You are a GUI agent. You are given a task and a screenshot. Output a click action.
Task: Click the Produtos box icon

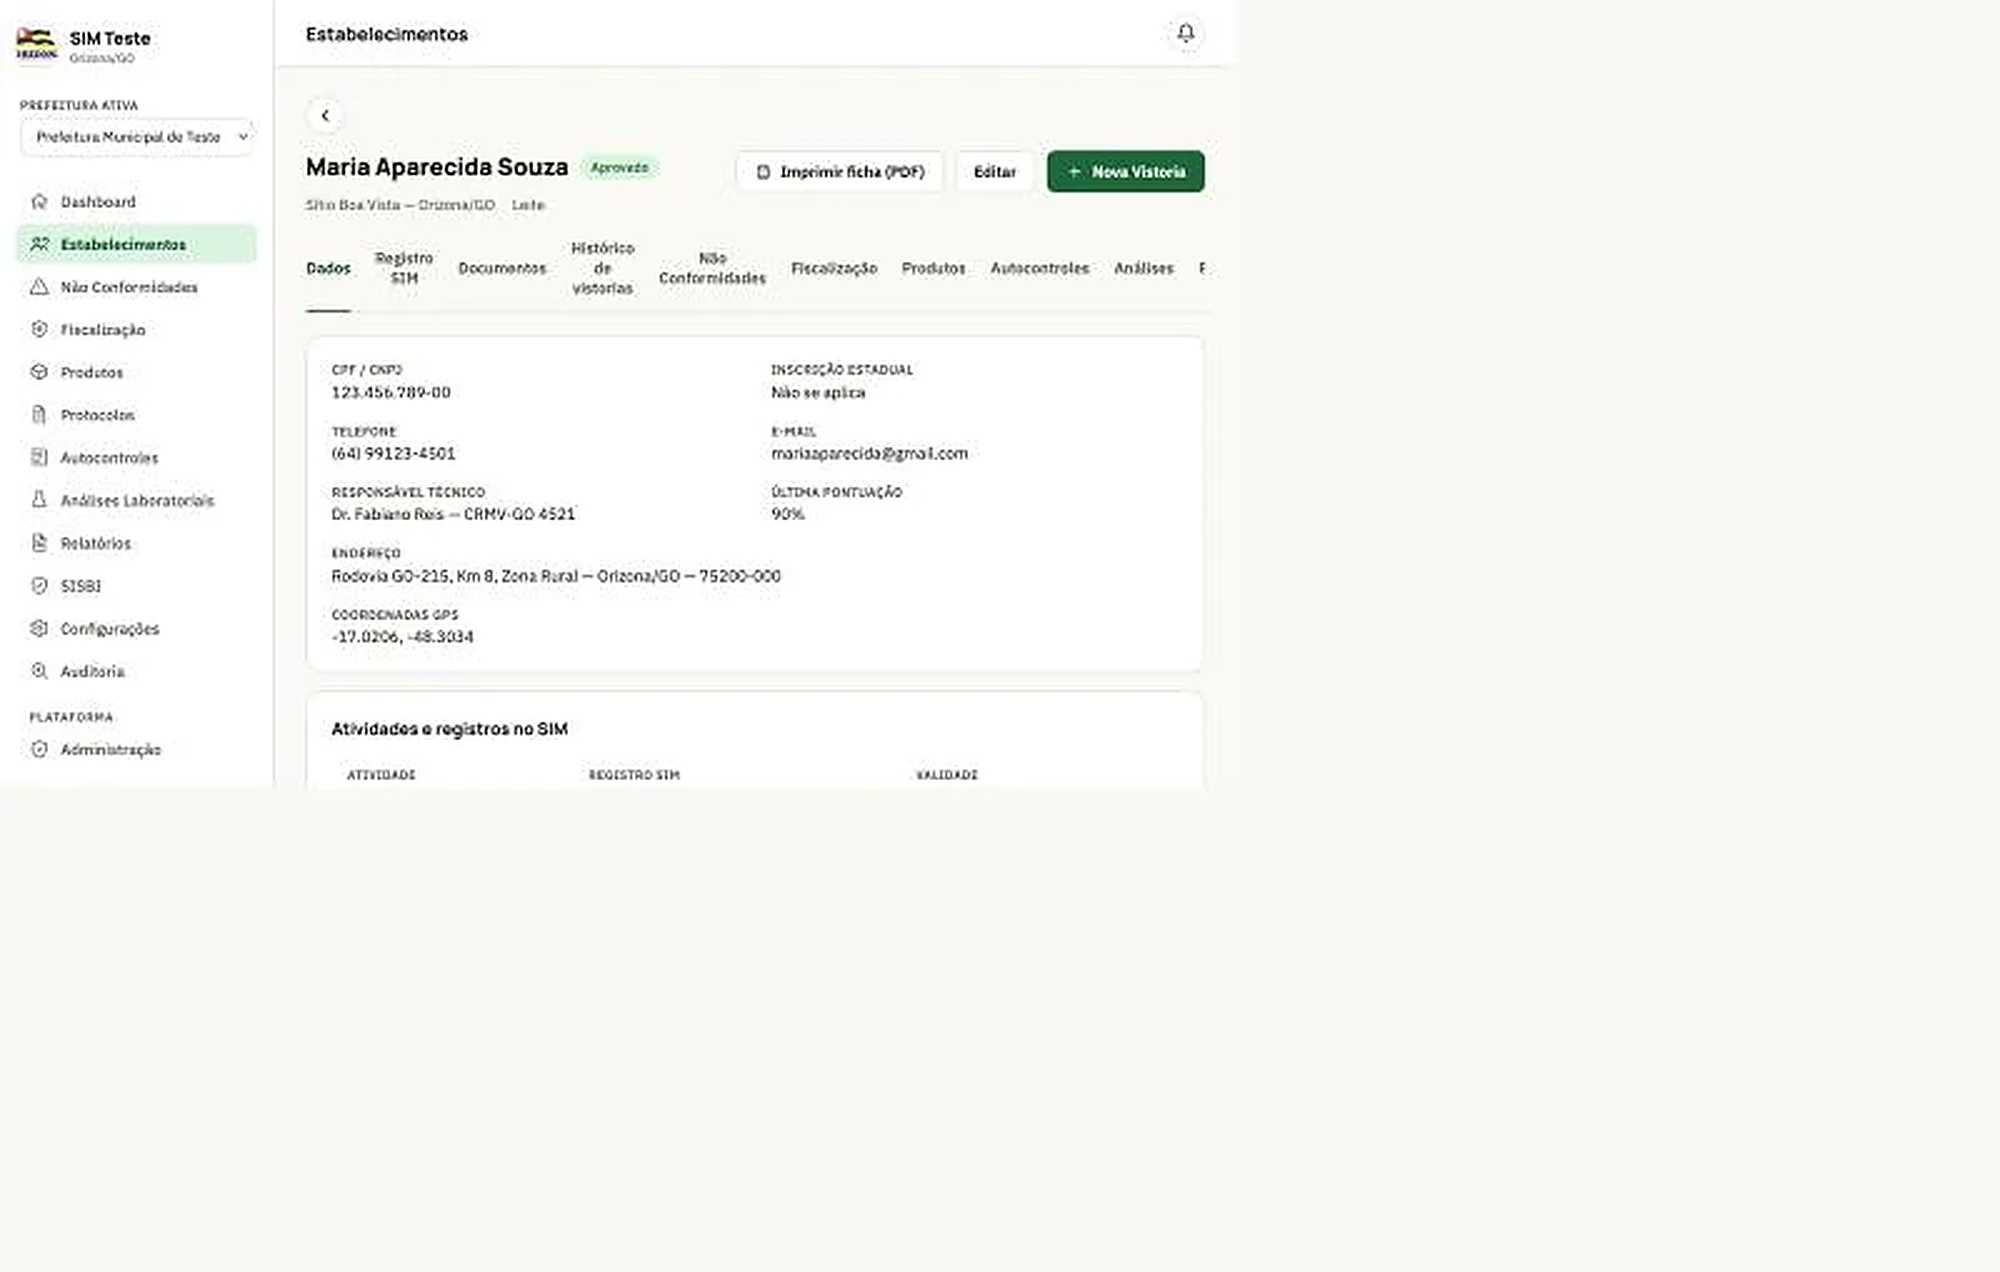39,372
